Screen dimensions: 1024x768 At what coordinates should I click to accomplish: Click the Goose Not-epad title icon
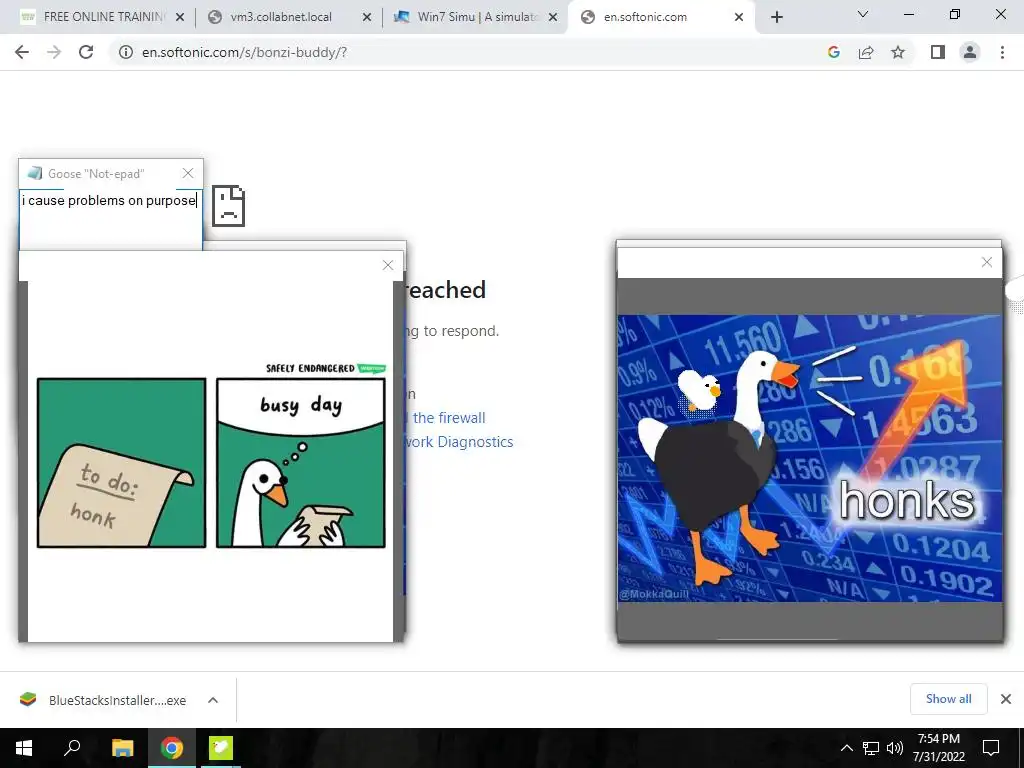click(34, 173)
